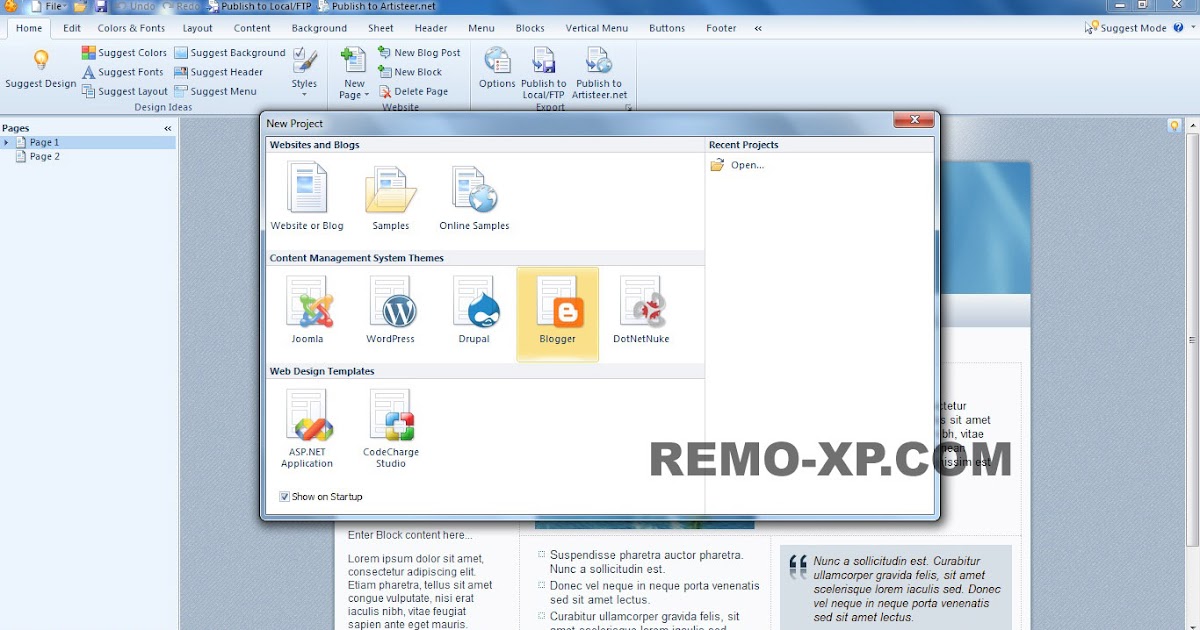This screenshot has width=1200, height=630.
Task: Open the File menu in title bar
Action: pos(50,6)
